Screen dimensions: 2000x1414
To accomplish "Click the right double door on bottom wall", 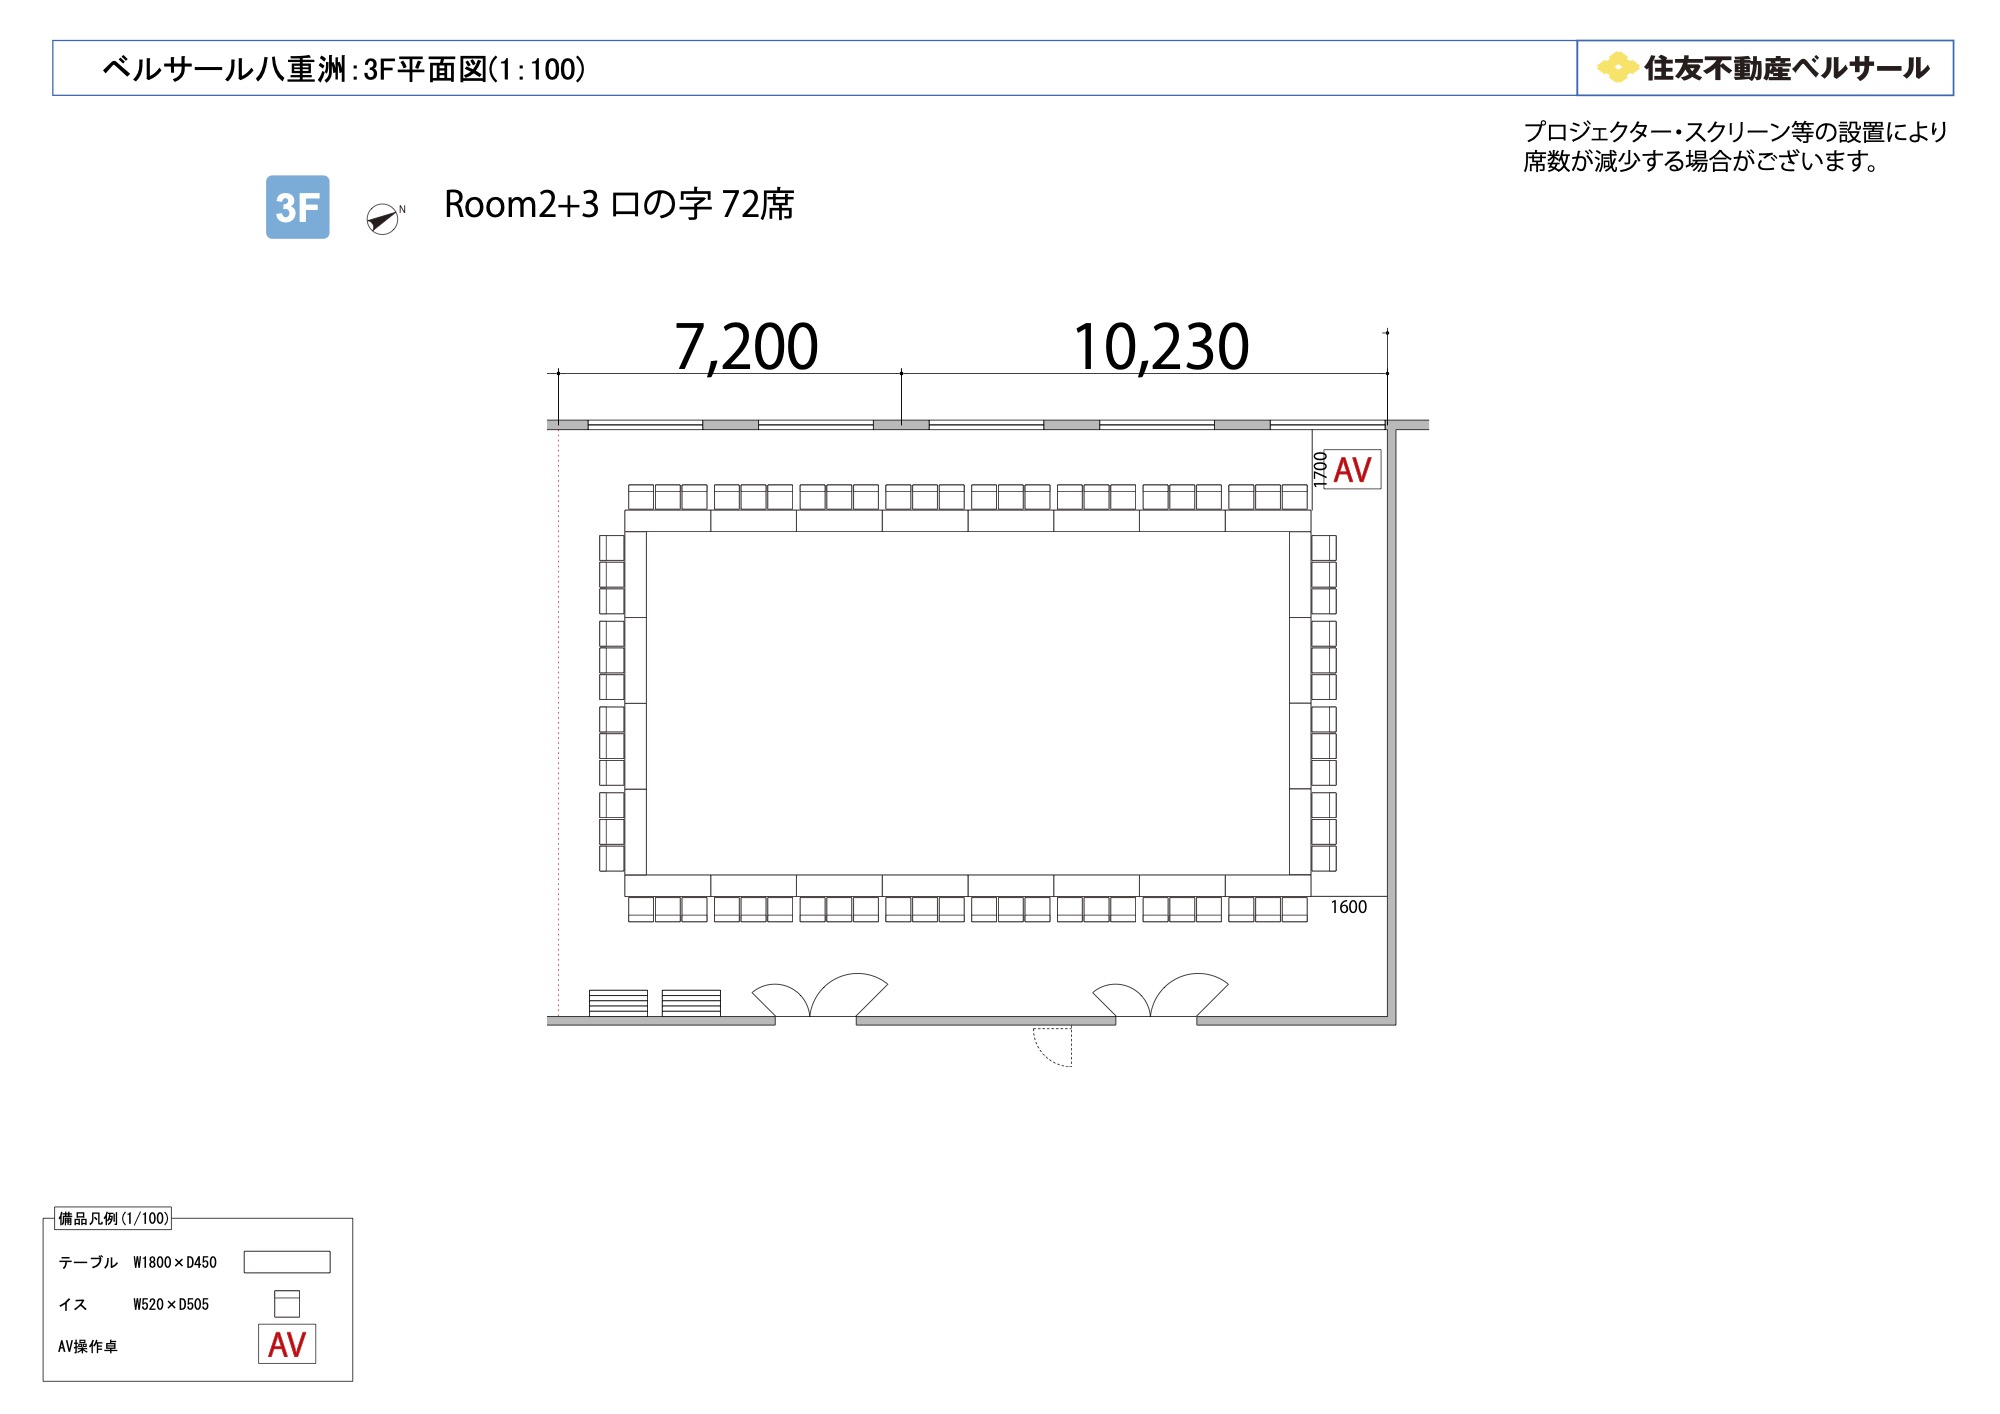I will tap(1160, 996).
